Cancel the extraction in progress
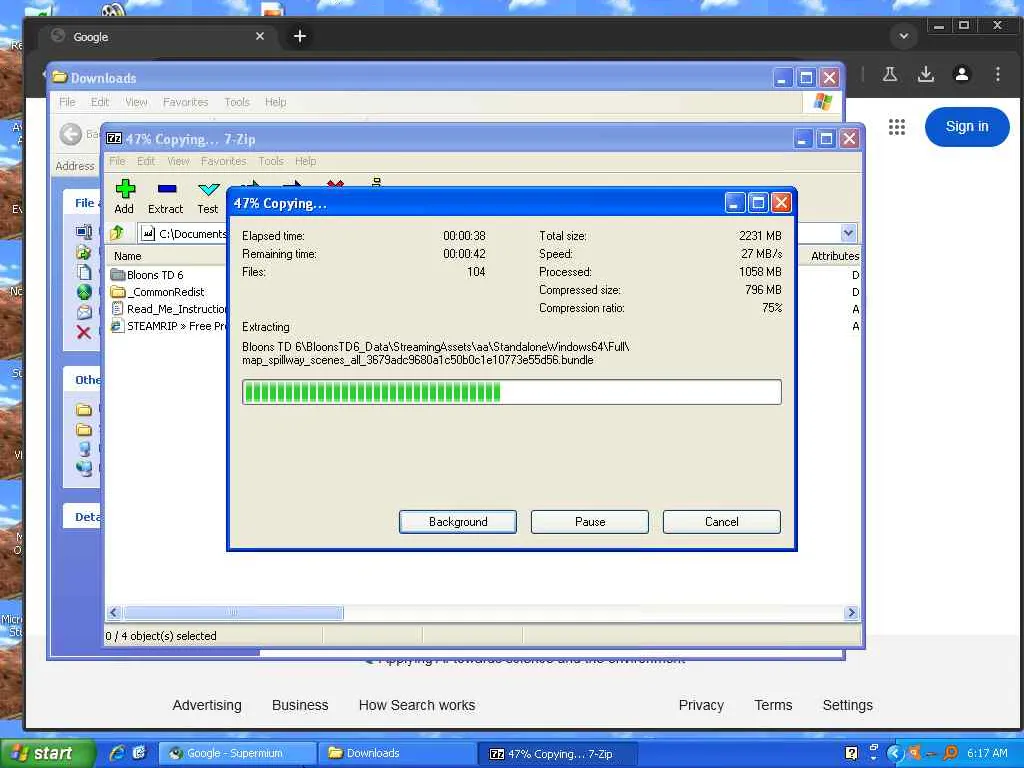 click(x=722, y=522)
